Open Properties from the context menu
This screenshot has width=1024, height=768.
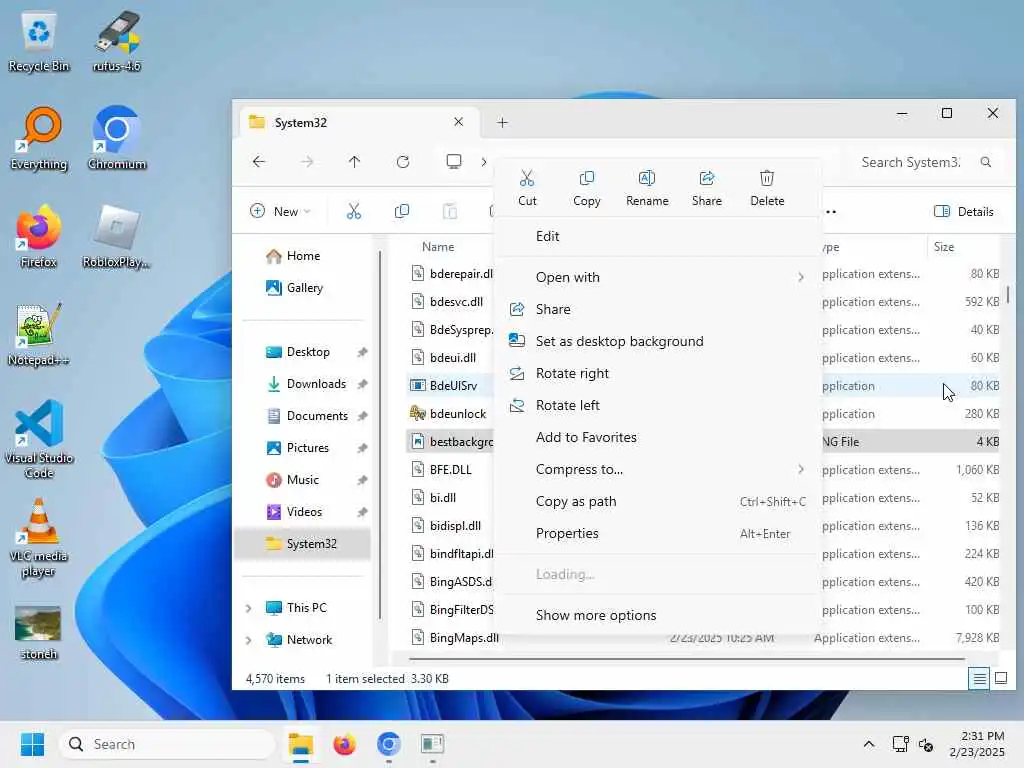(x=656, y=533)
